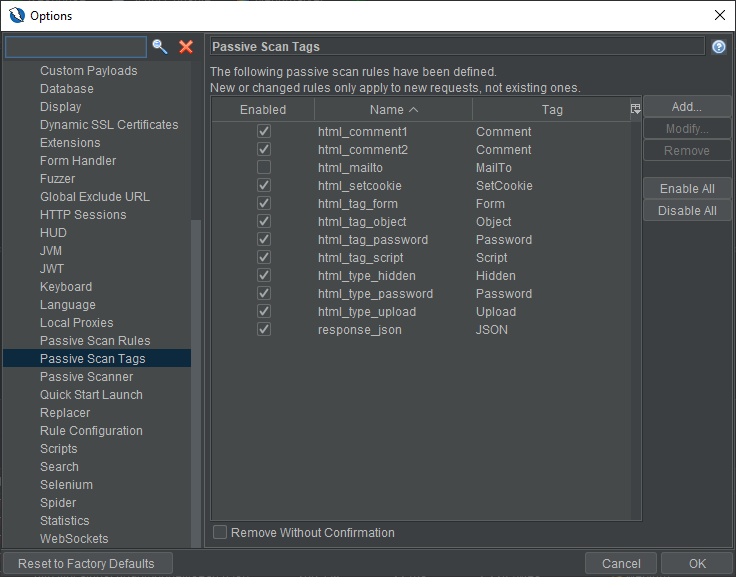736x577 pixels.
Task: Click the Add... button
Action: click(687, 107)
